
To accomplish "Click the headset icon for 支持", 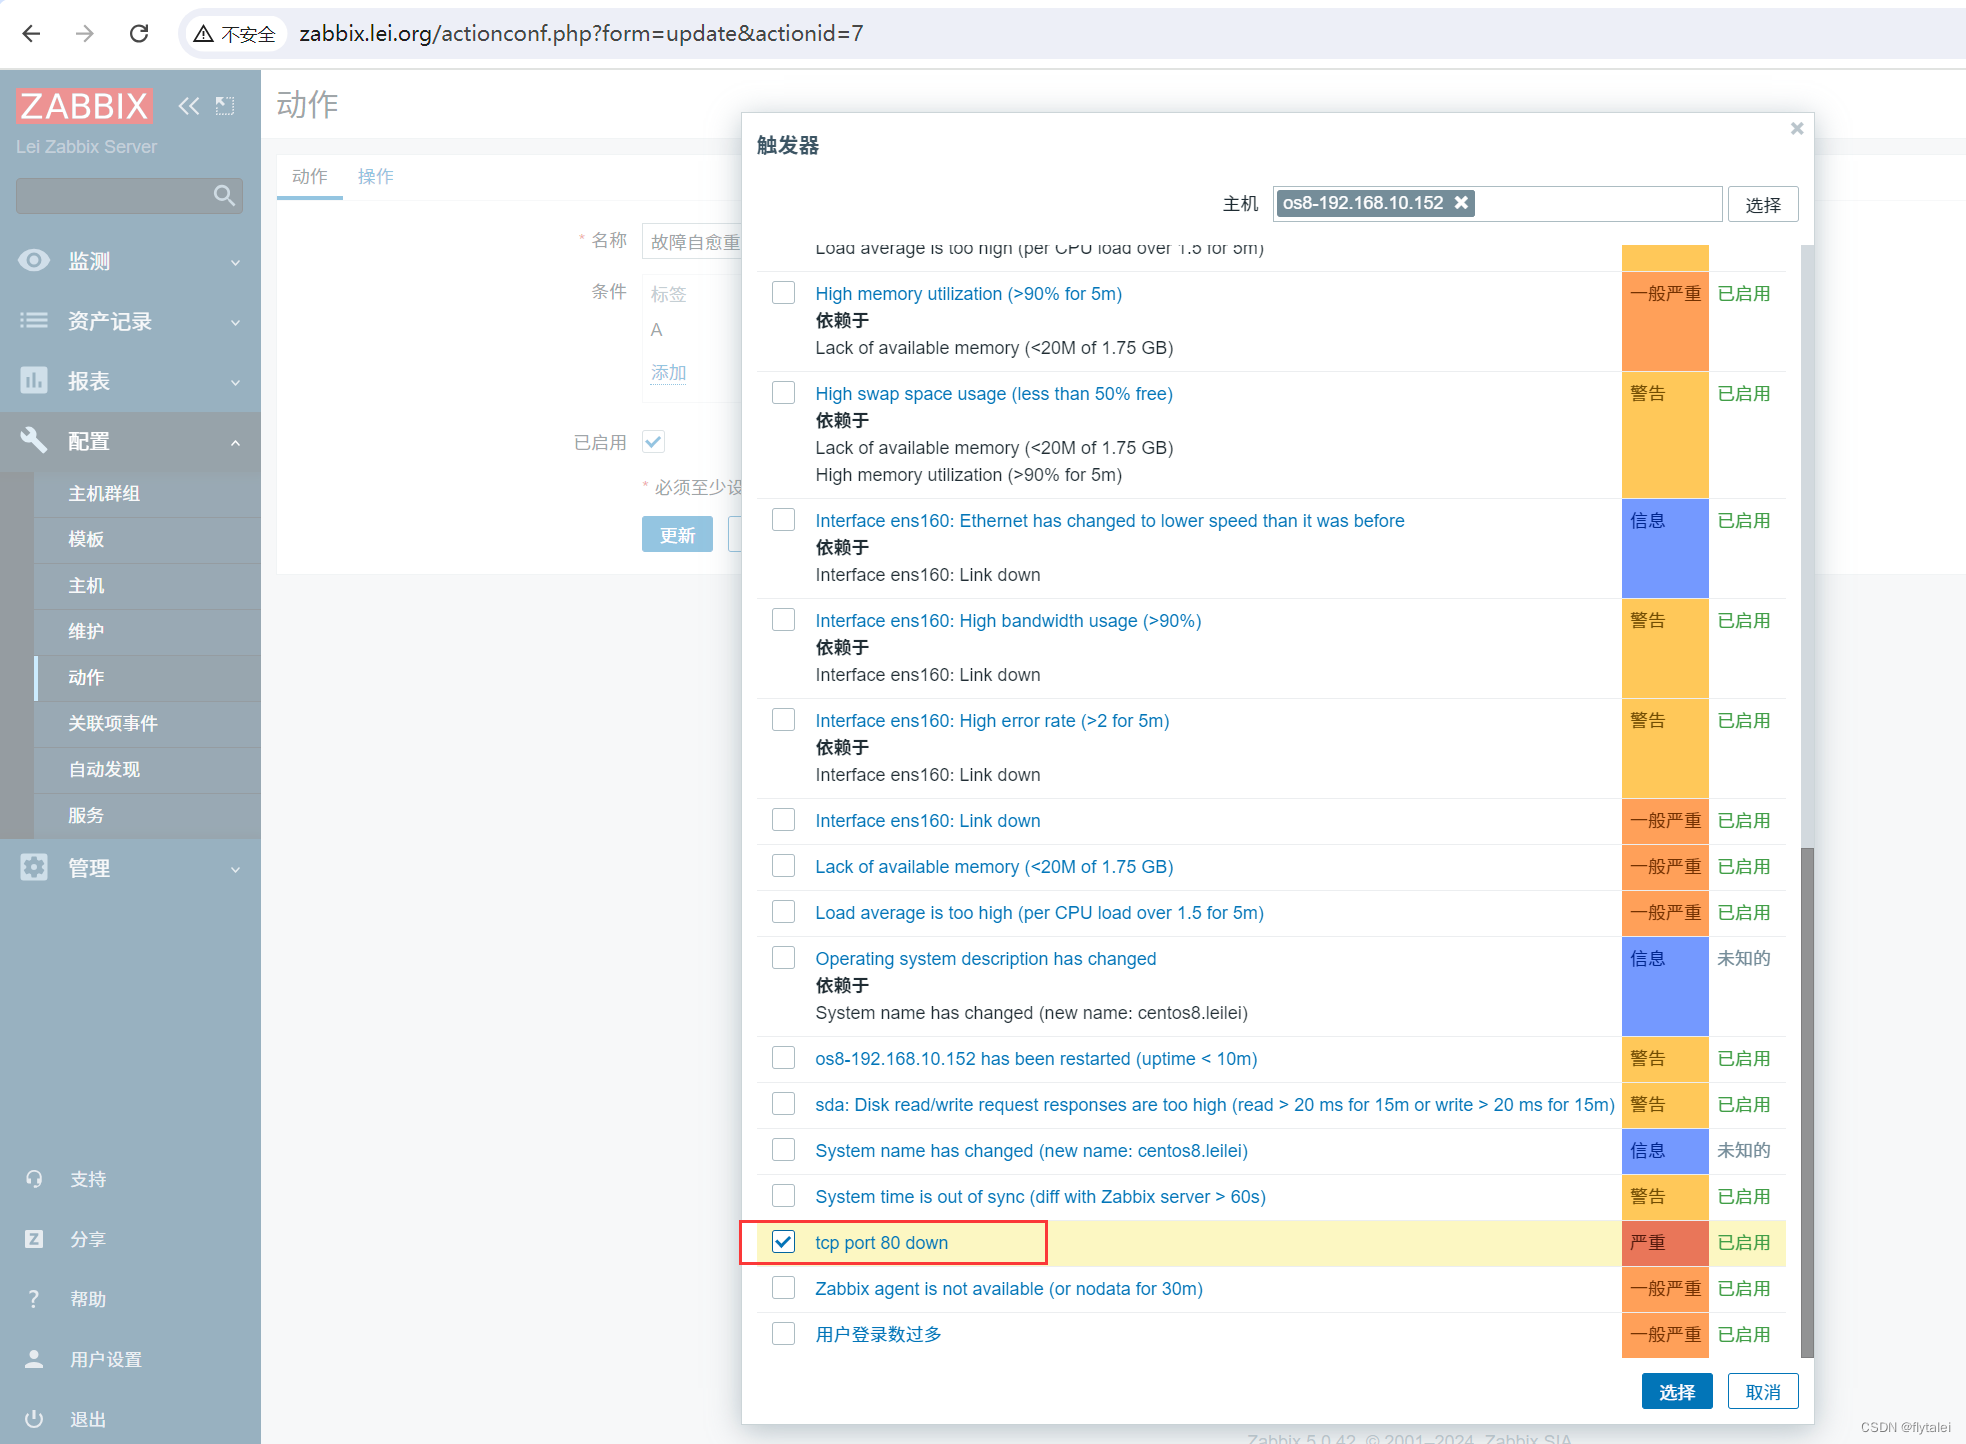I will click(34, 1179).
